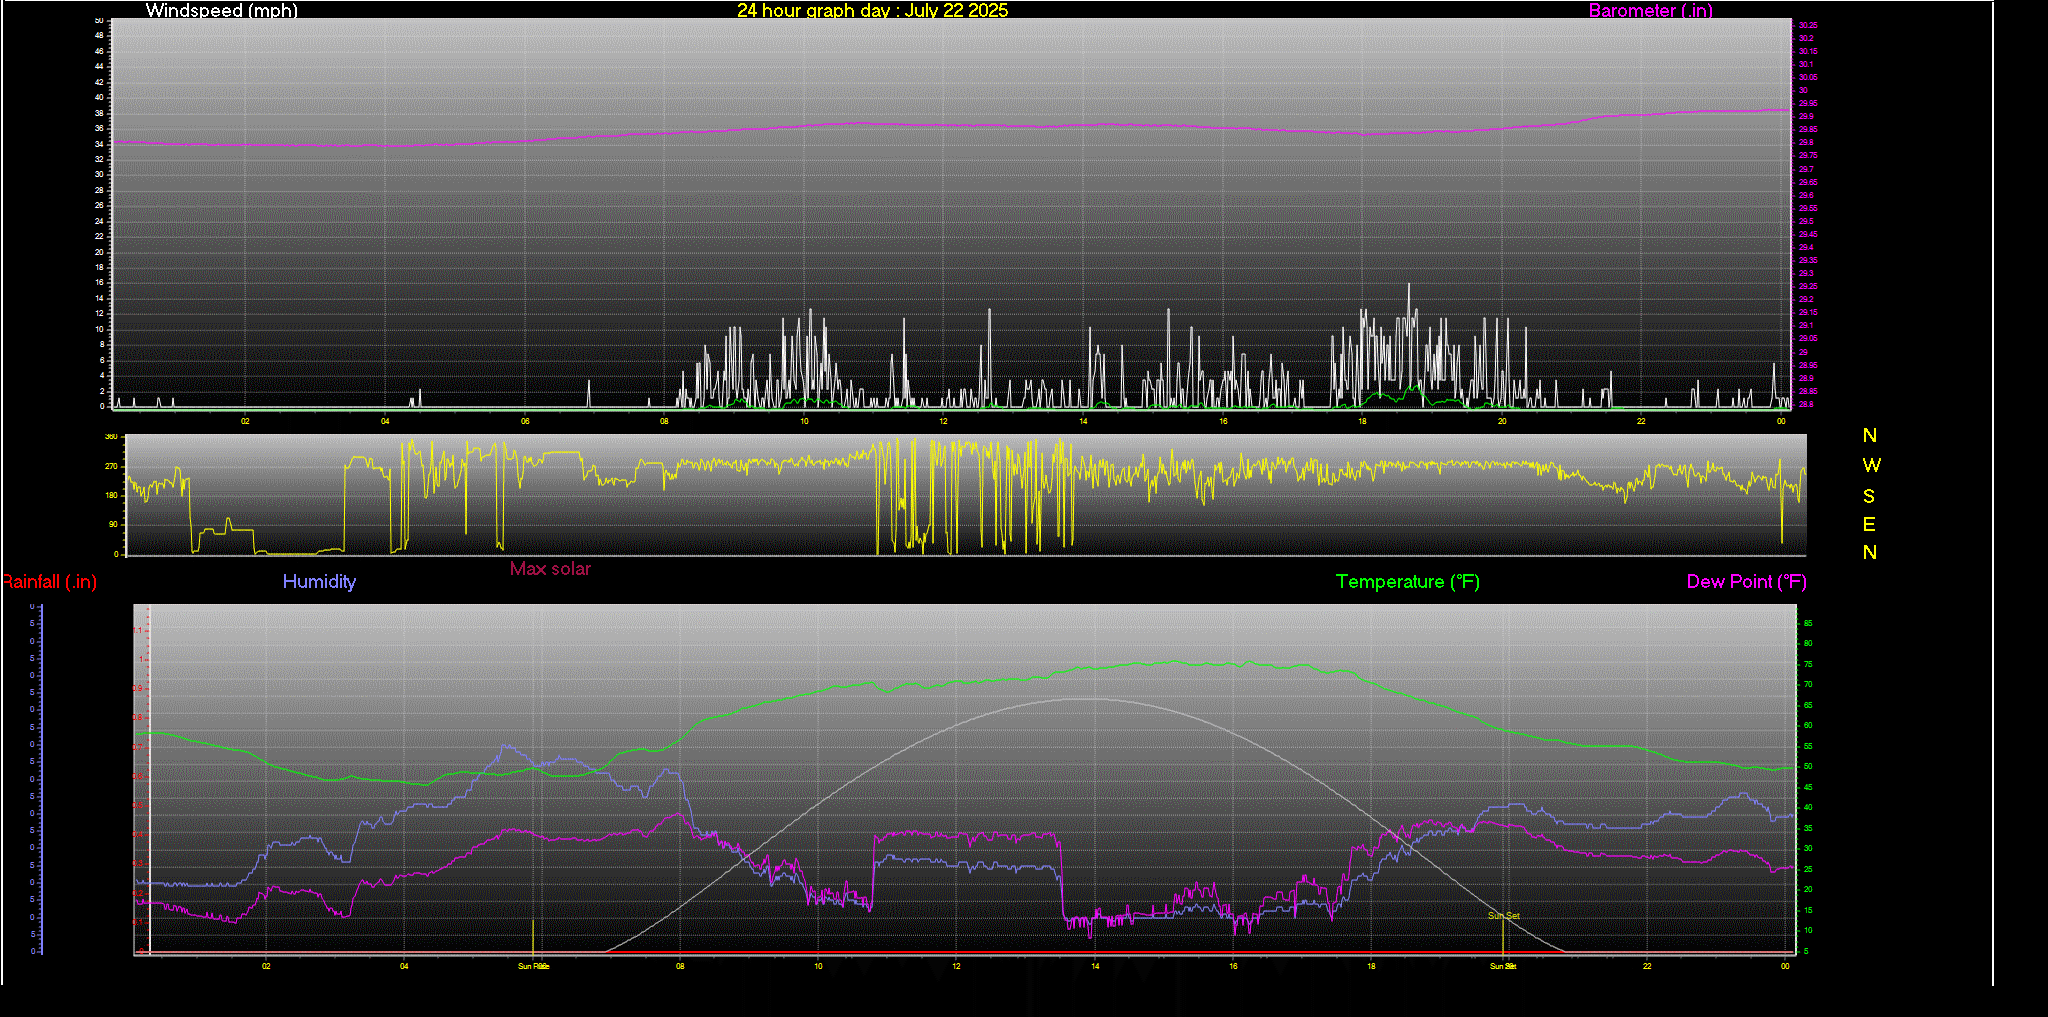Click the '04' hour label under the temperature chart
2048x1017 pixels.
pos(404,966)
